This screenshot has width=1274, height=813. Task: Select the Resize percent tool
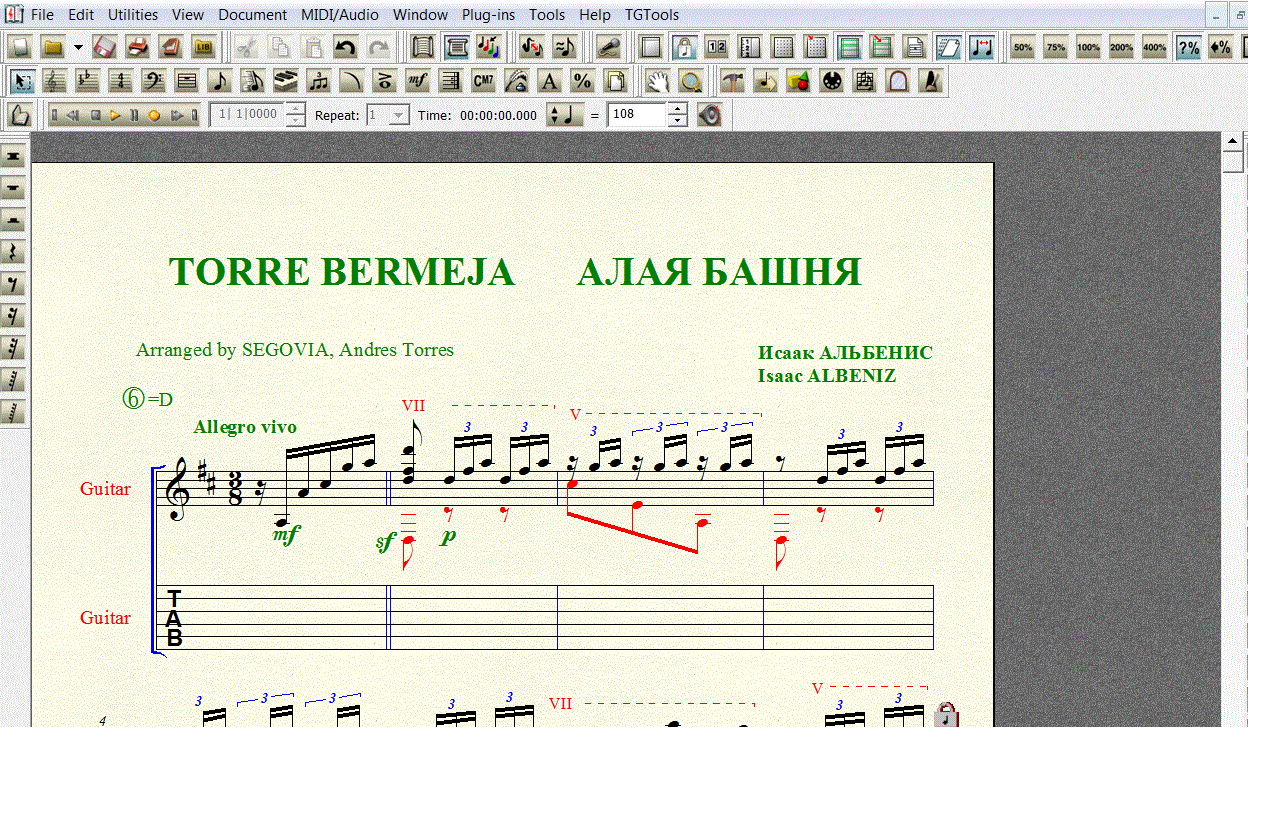tap(582, 81)
